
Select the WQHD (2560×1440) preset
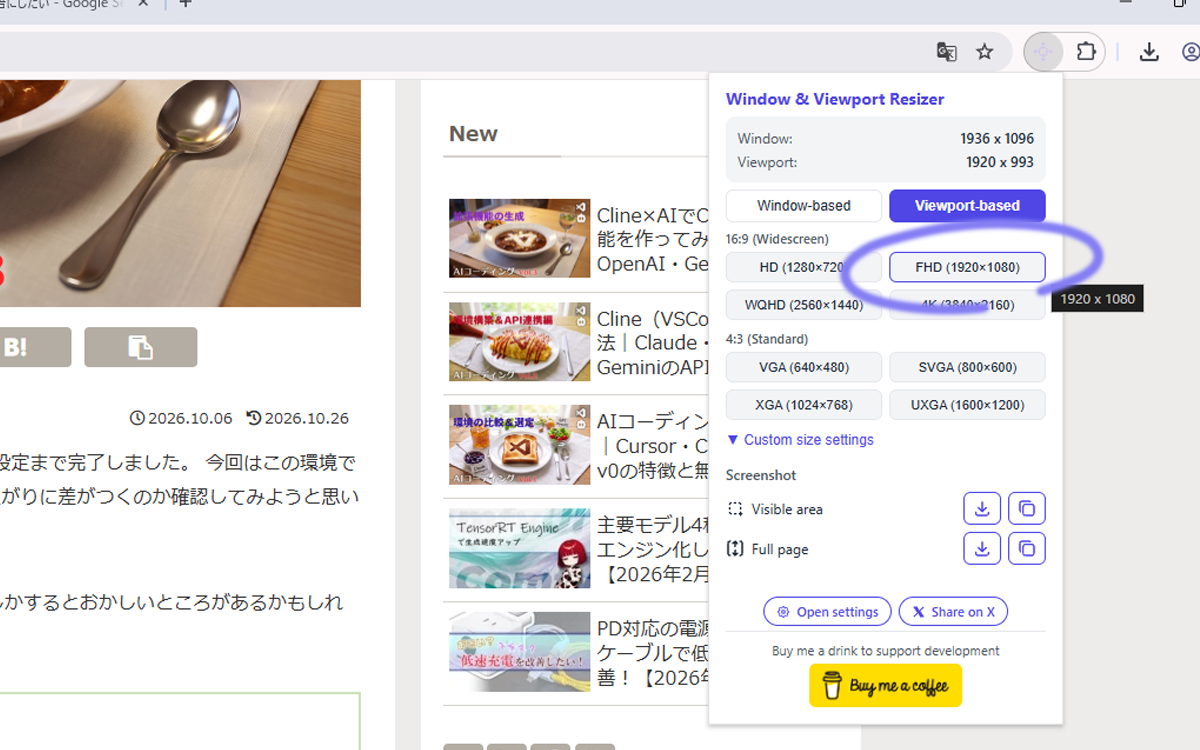804,305
